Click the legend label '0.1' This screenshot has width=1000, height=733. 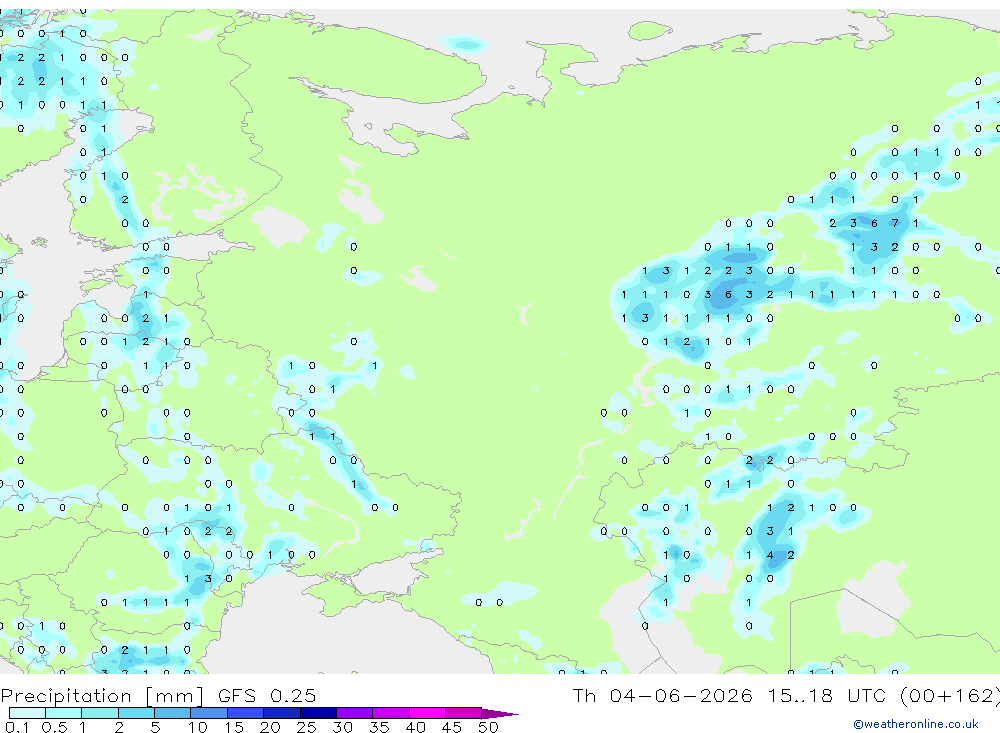click(16, 727)
